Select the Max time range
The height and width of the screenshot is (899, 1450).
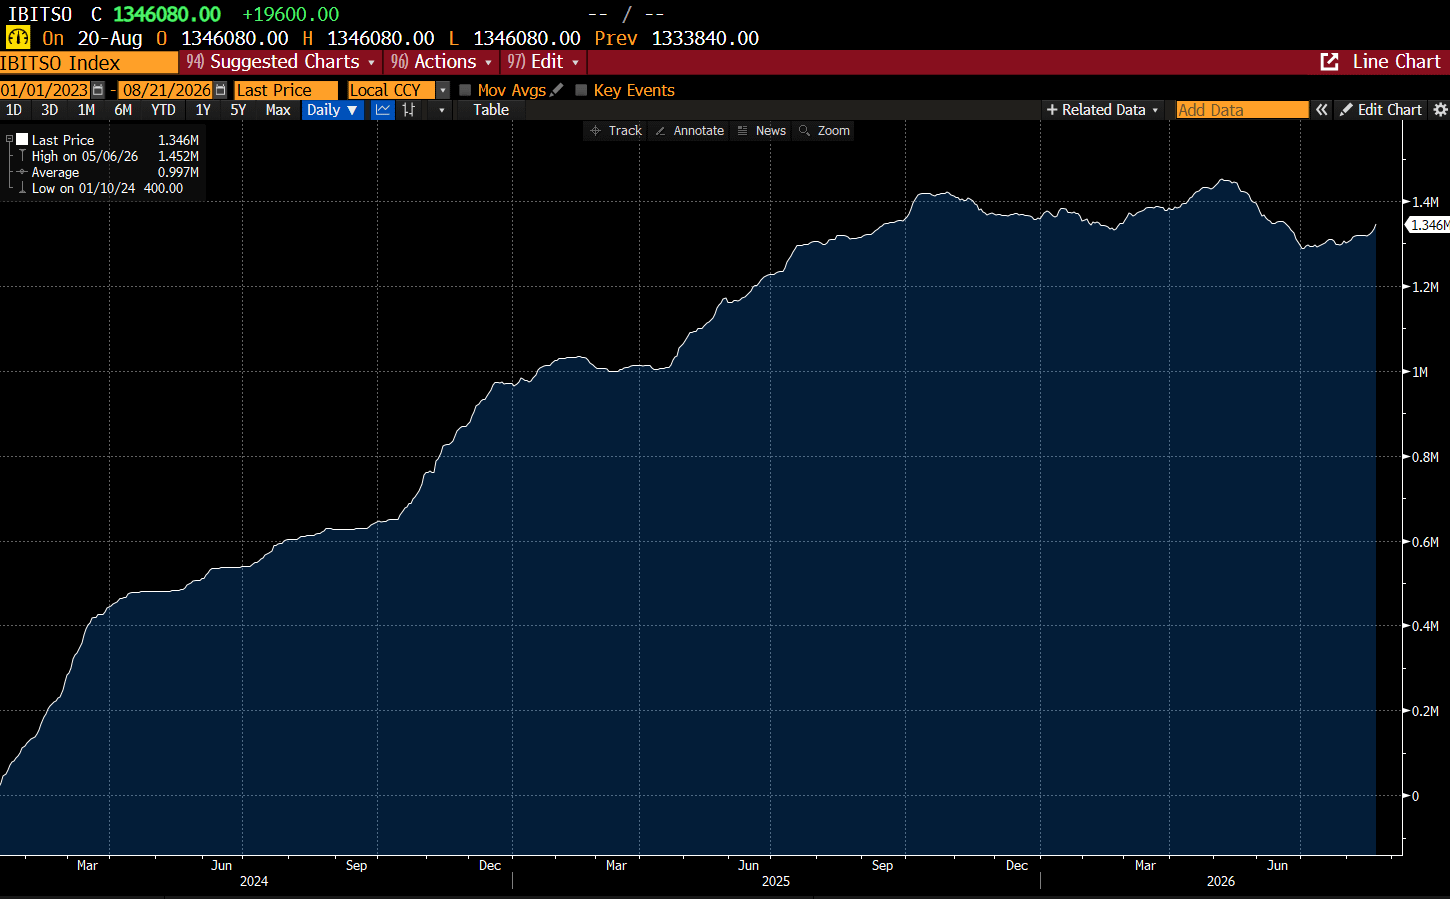[278, 110]
